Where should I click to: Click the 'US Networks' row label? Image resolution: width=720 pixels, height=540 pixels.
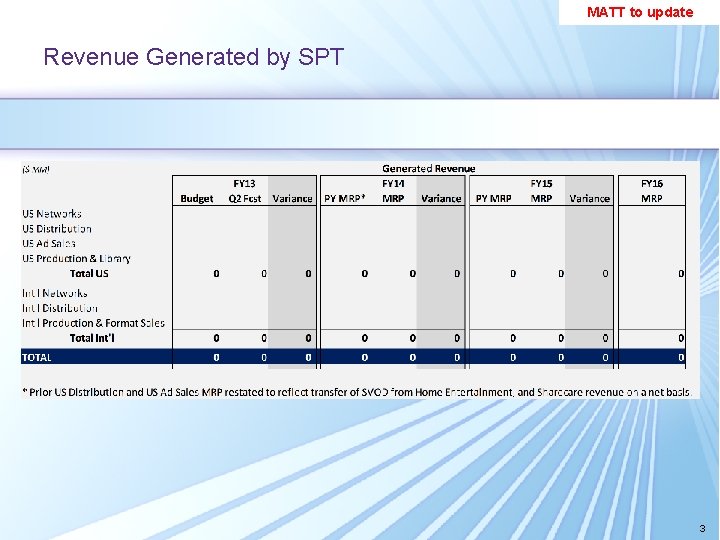click(51, 214)
